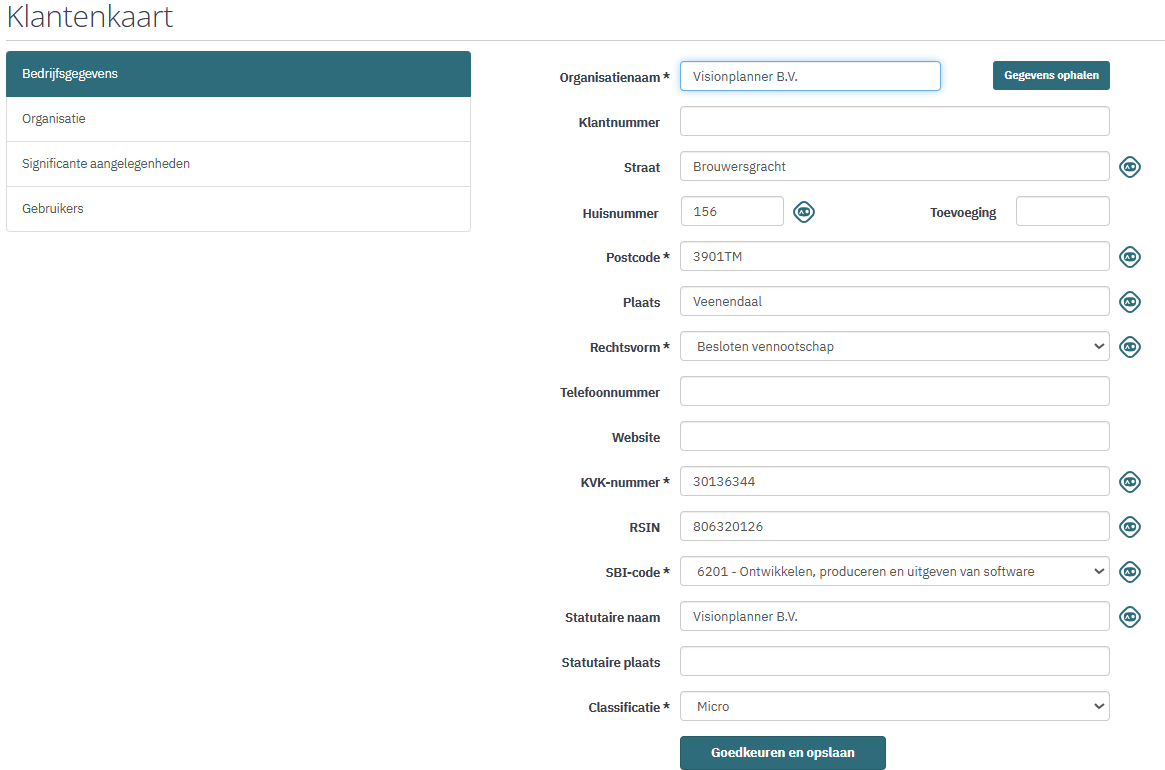The width and height of the screenshot is (1165, 770).
Task: Click the Statutaire naam input field
Action: click(895, 616)
